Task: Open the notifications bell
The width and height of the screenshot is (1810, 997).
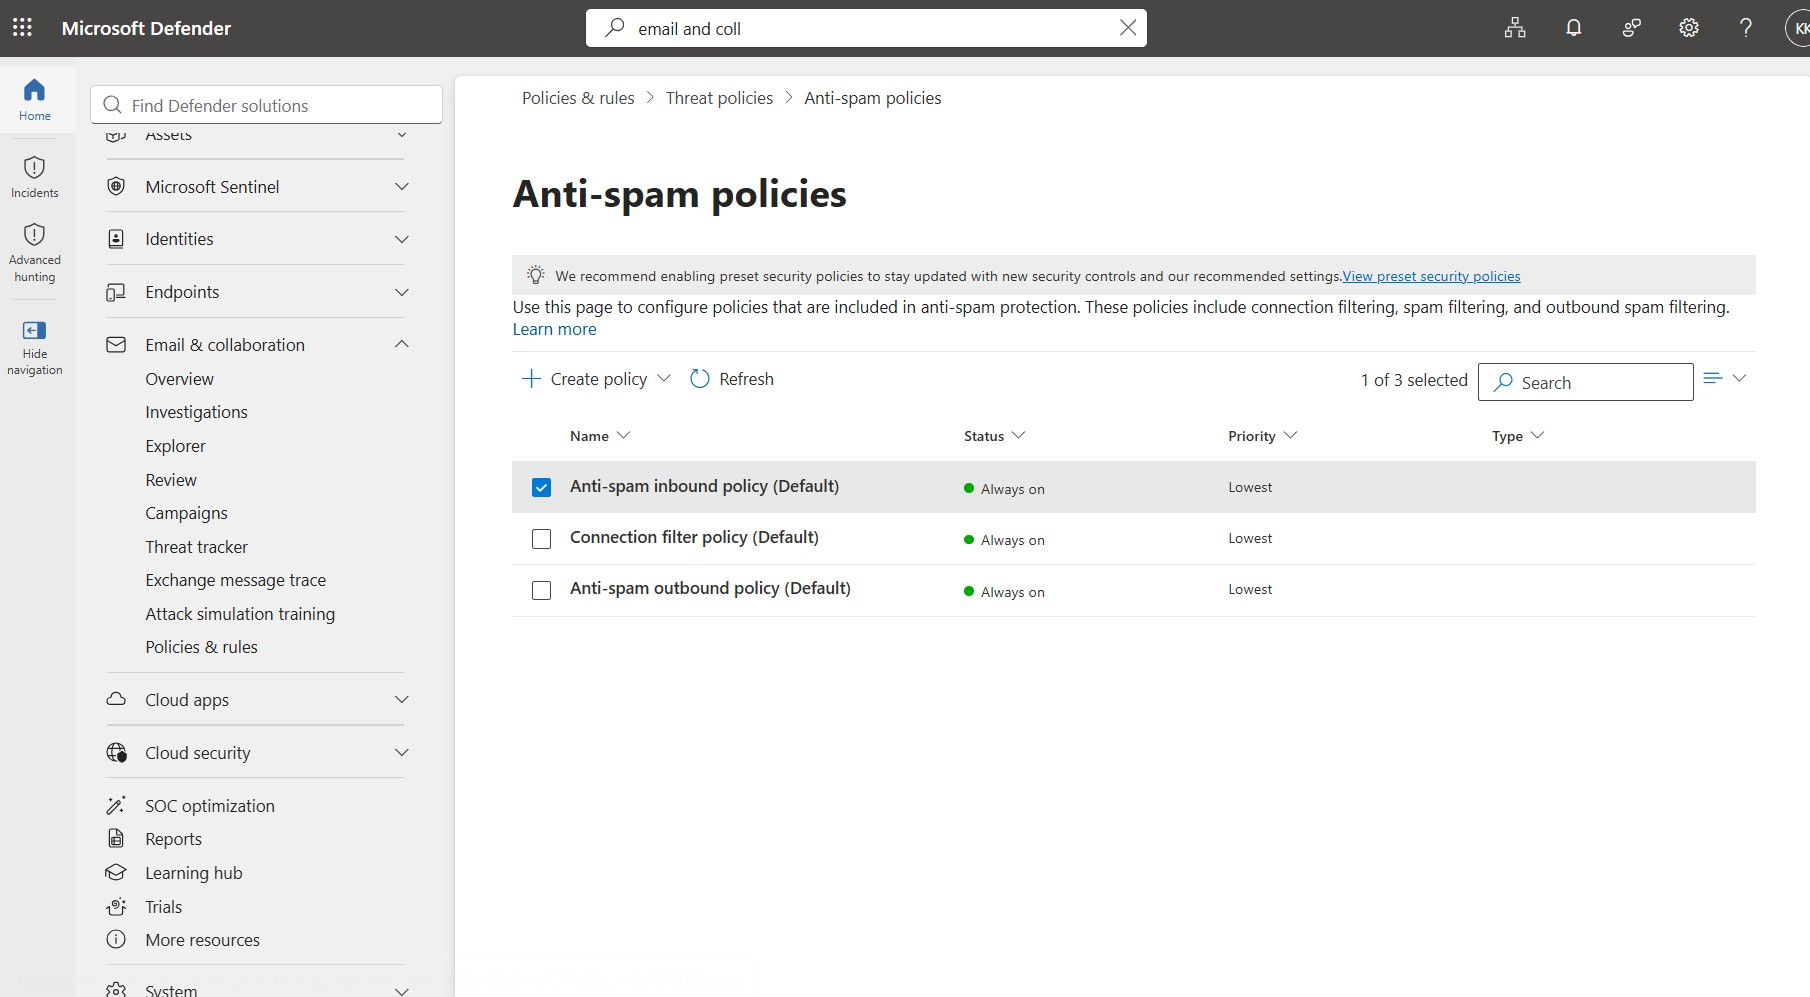Action: click(1573, 28)
